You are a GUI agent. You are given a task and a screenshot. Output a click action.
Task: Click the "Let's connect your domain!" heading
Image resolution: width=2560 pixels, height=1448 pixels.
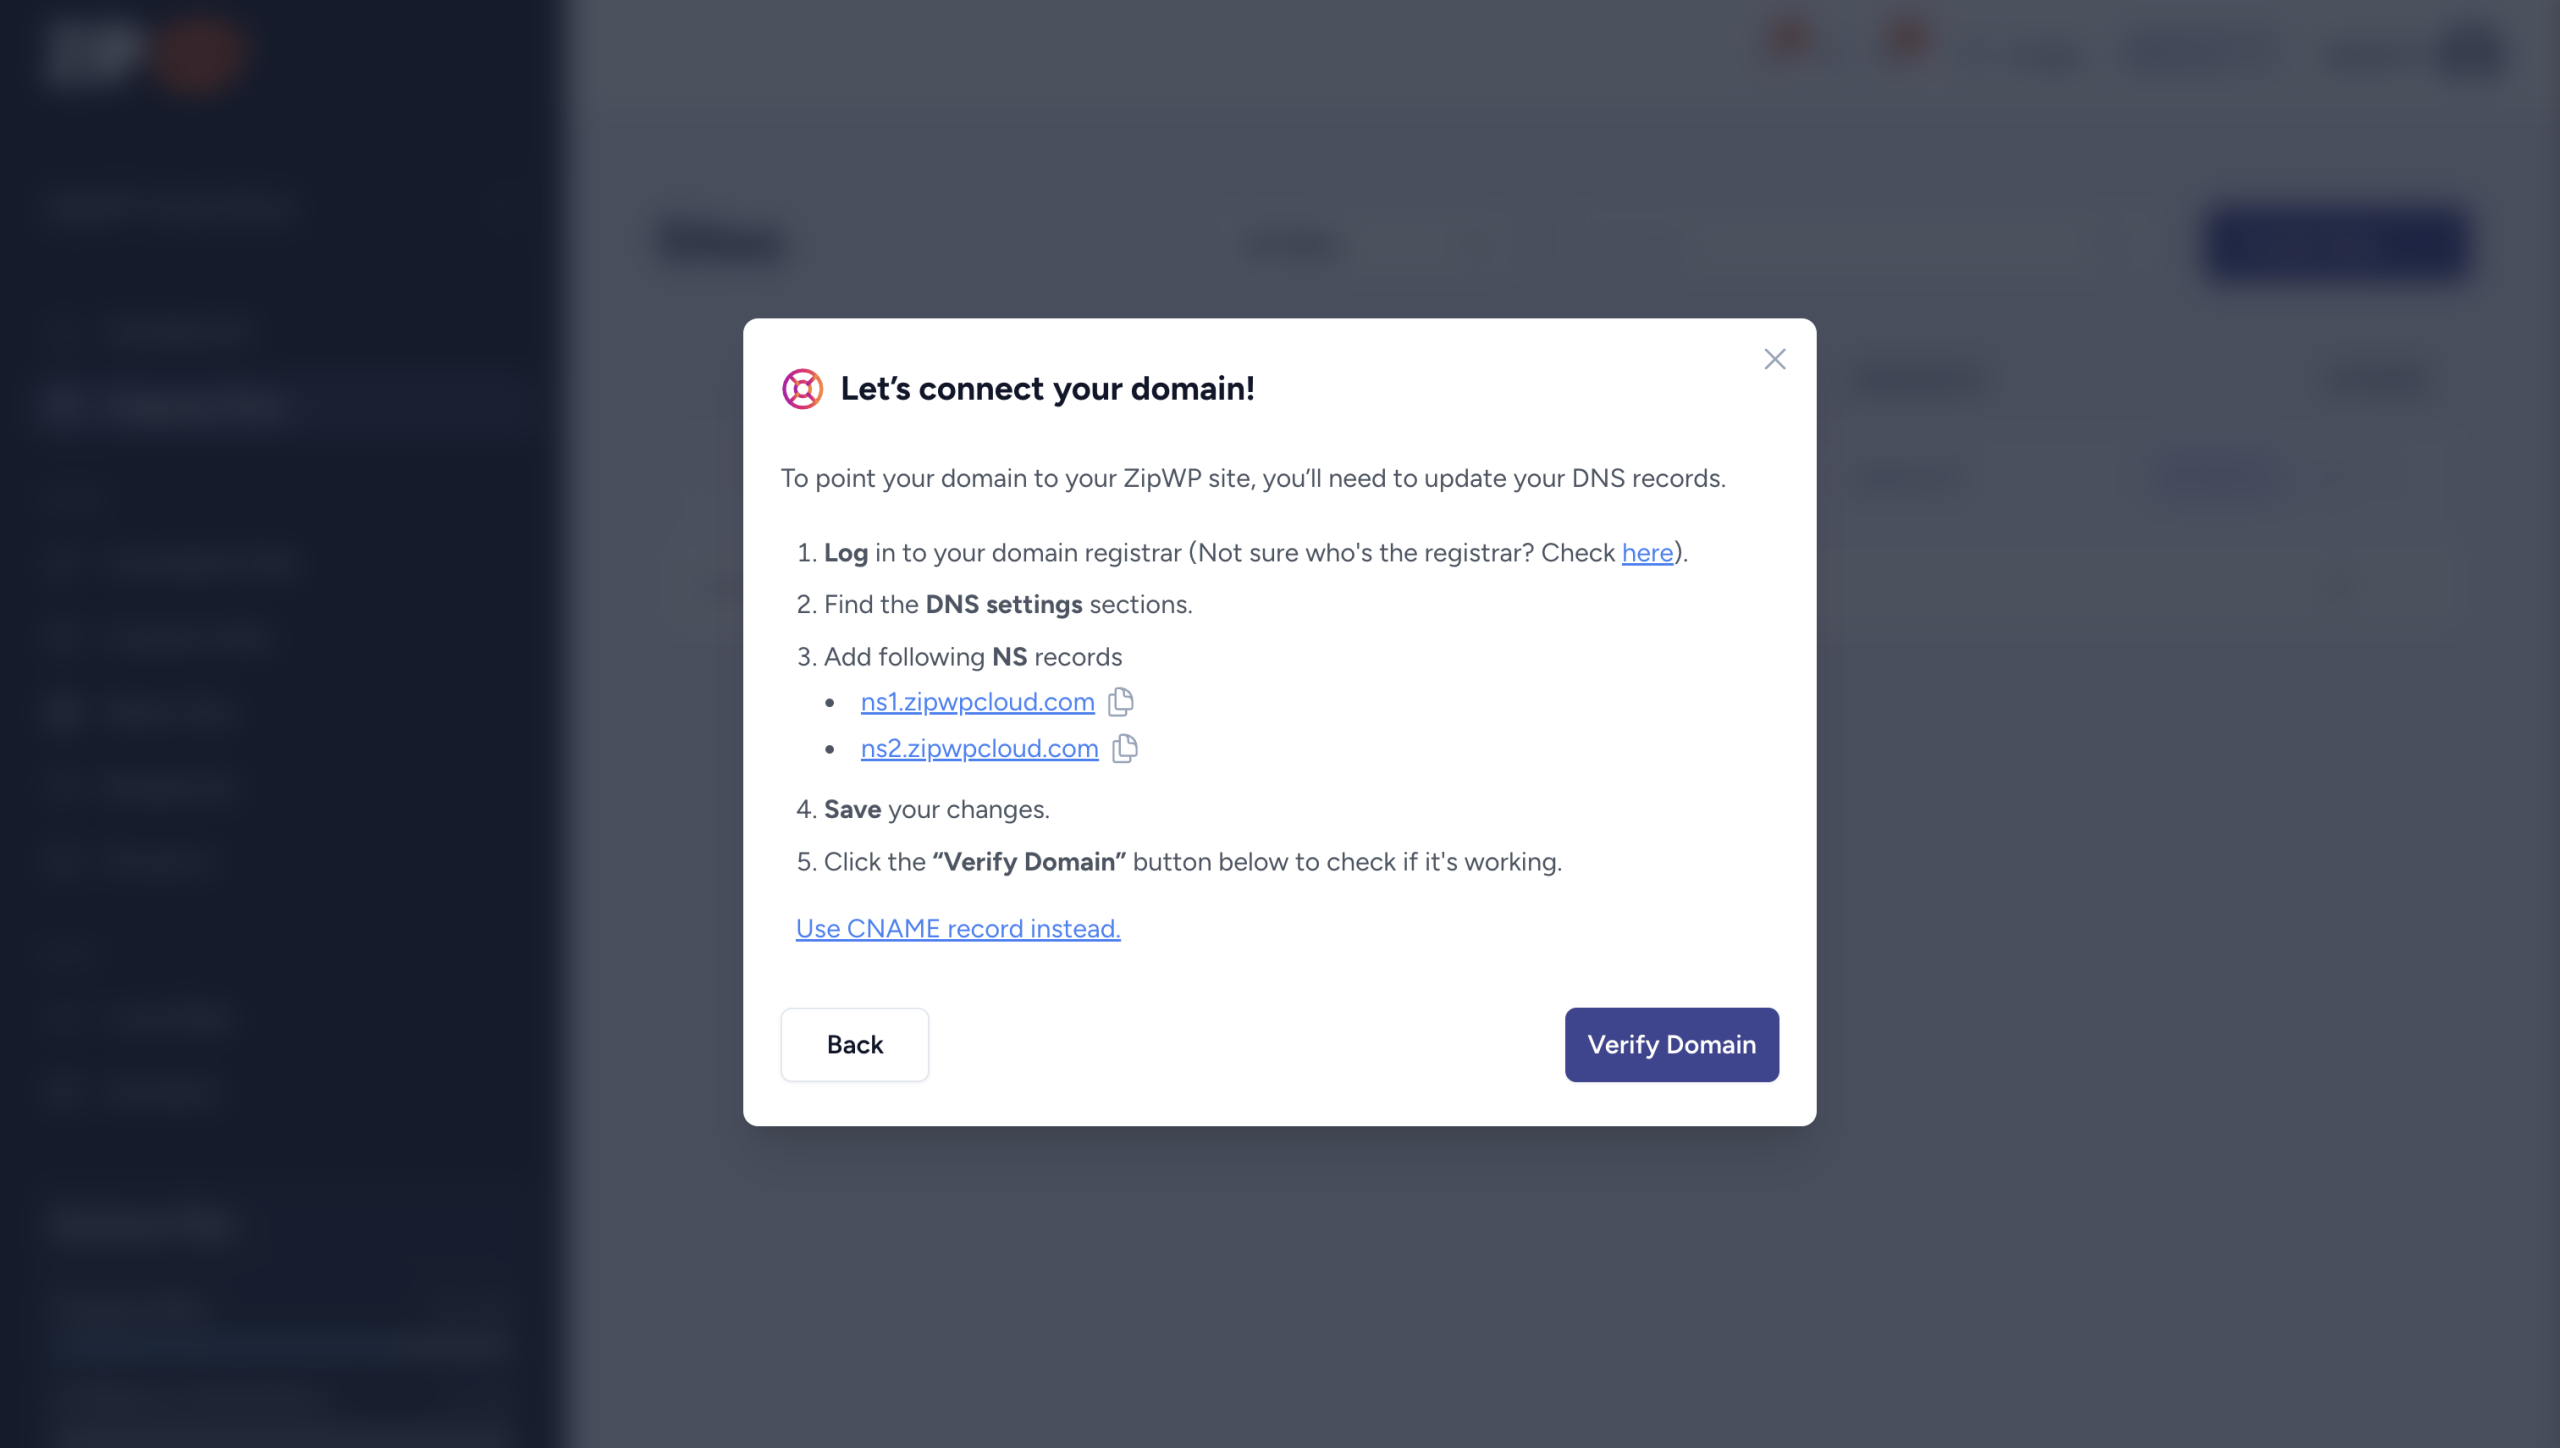coord(1047,389)
